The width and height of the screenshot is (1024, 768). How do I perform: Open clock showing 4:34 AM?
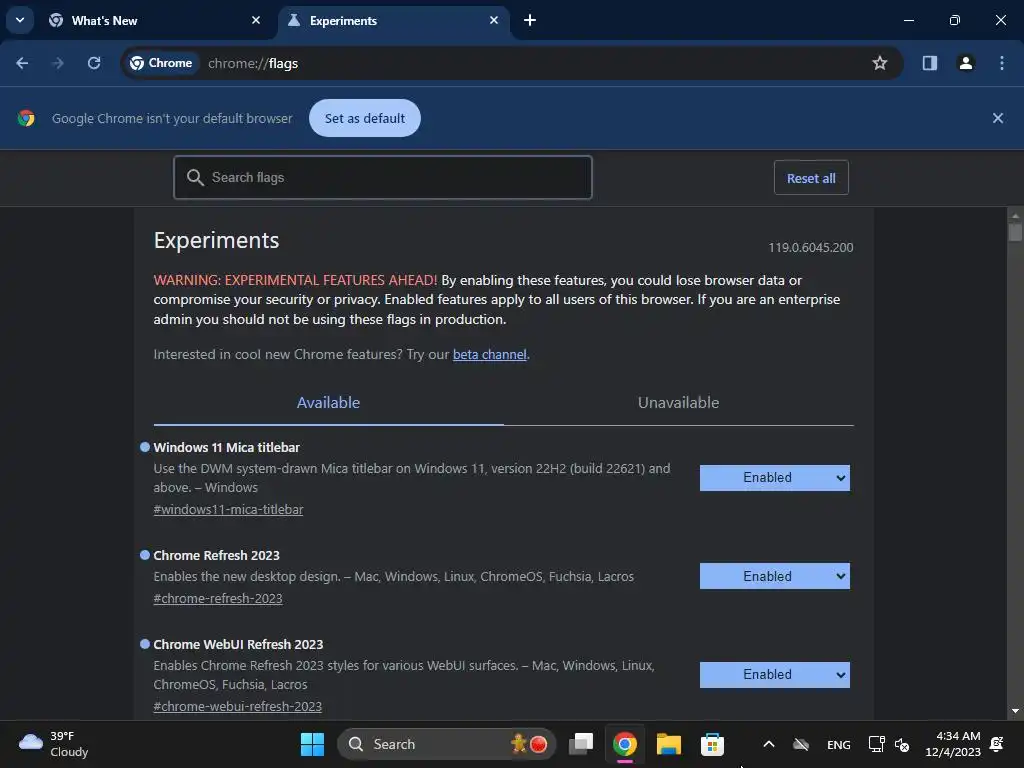[x=953, y=744]
